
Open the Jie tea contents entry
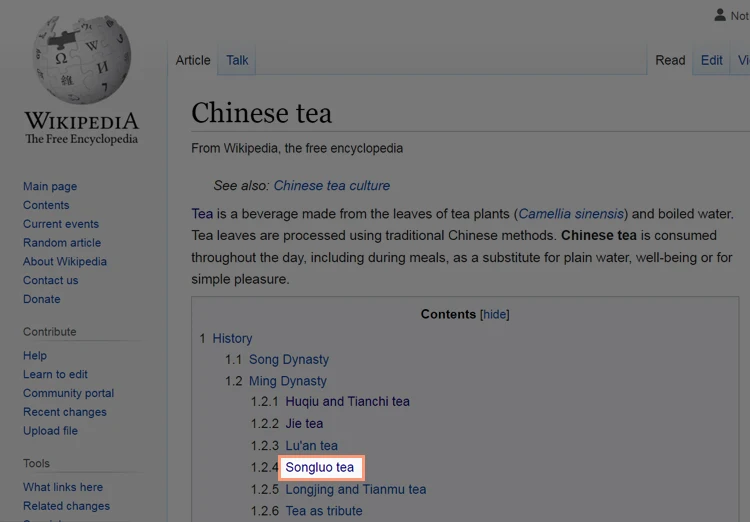tap(304, 423)
